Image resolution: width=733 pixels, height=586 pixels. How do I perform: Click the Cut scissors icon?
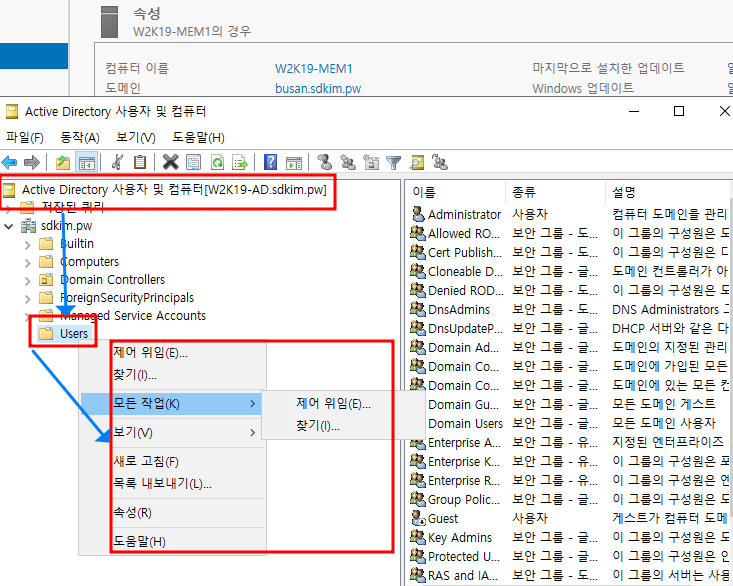coord(117,163)
